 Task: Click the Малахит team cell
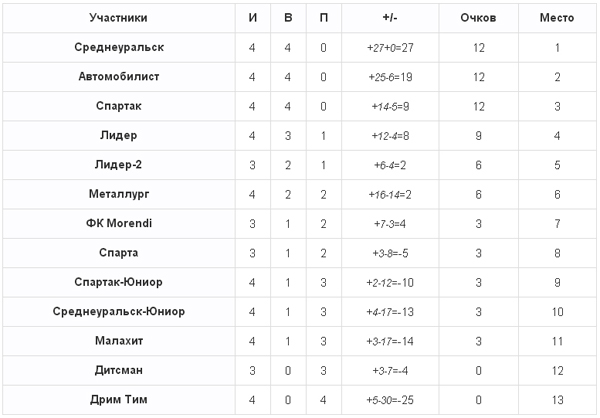pos(119,341)
